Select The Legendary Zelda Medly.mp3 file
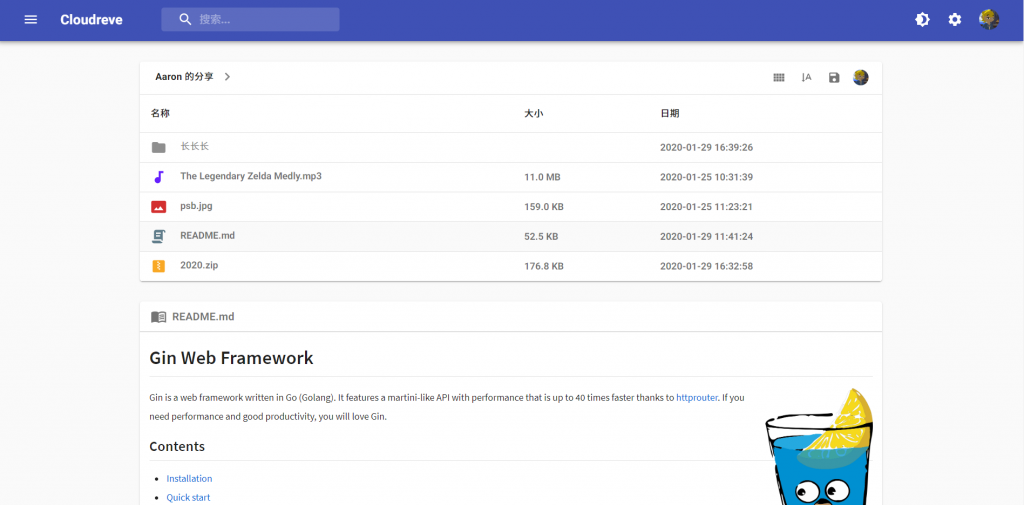Viewport: 1024px width, 505px height. click(x=250, y=177)
